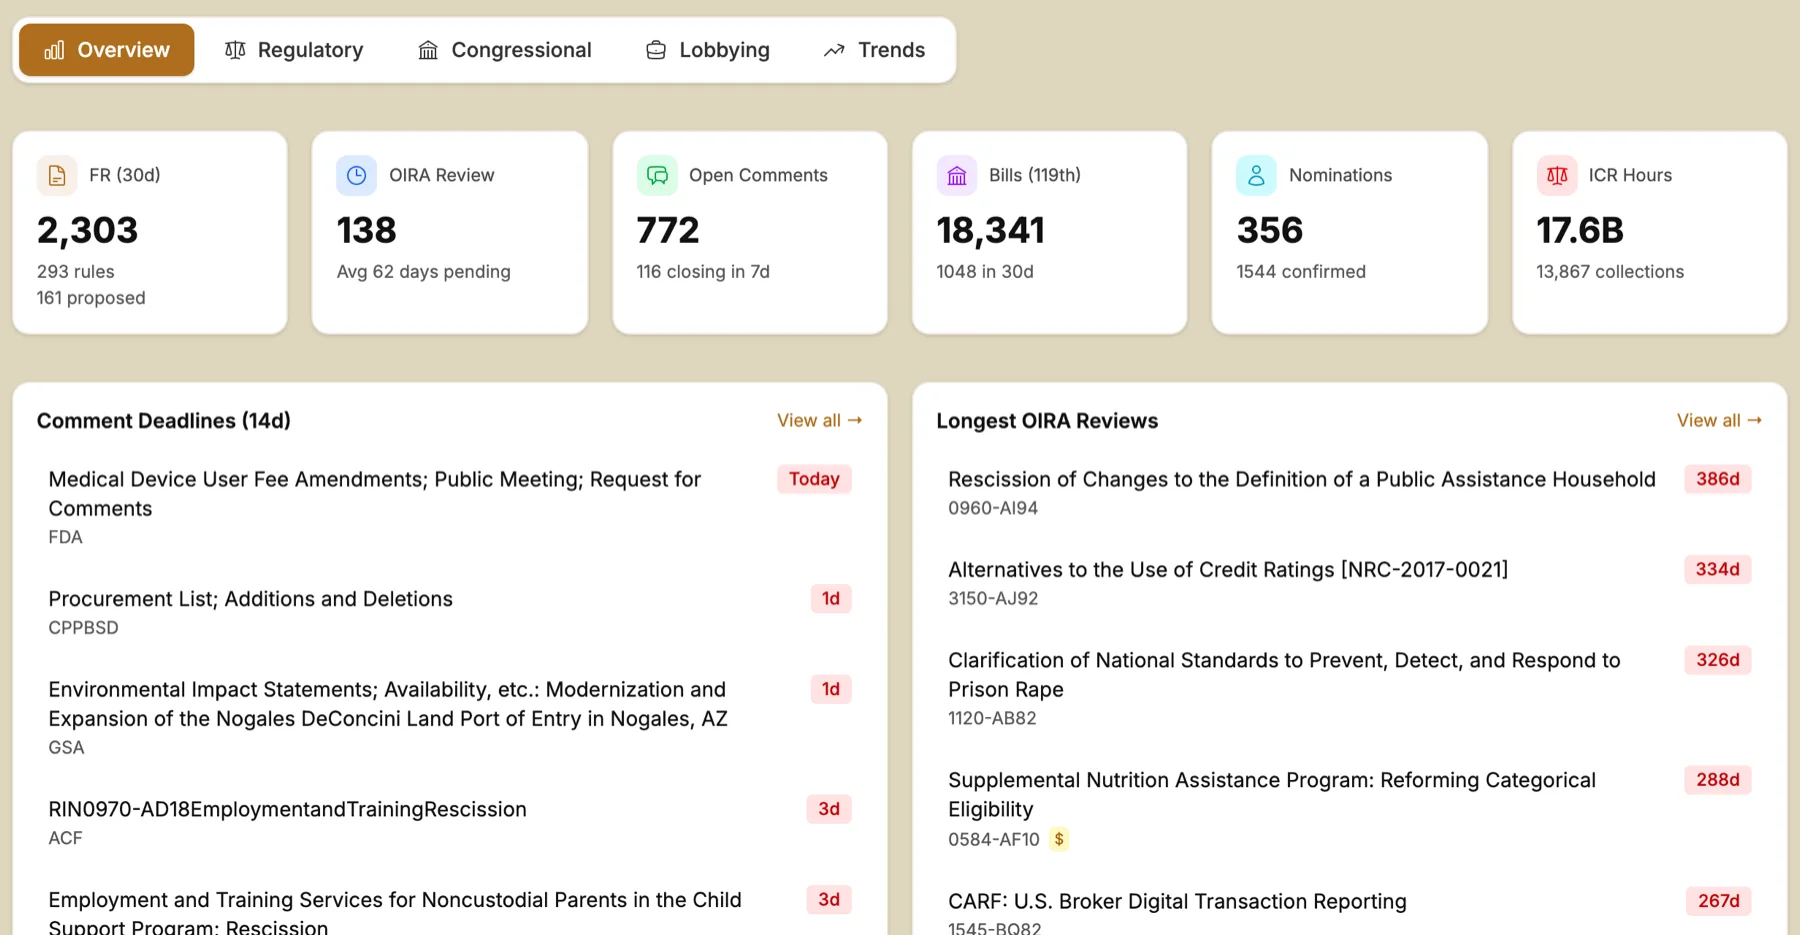Image resolution: width=1800 pixels, height=935 pixels.
Task: Switch to the Congressional tab
Action: 505,50
